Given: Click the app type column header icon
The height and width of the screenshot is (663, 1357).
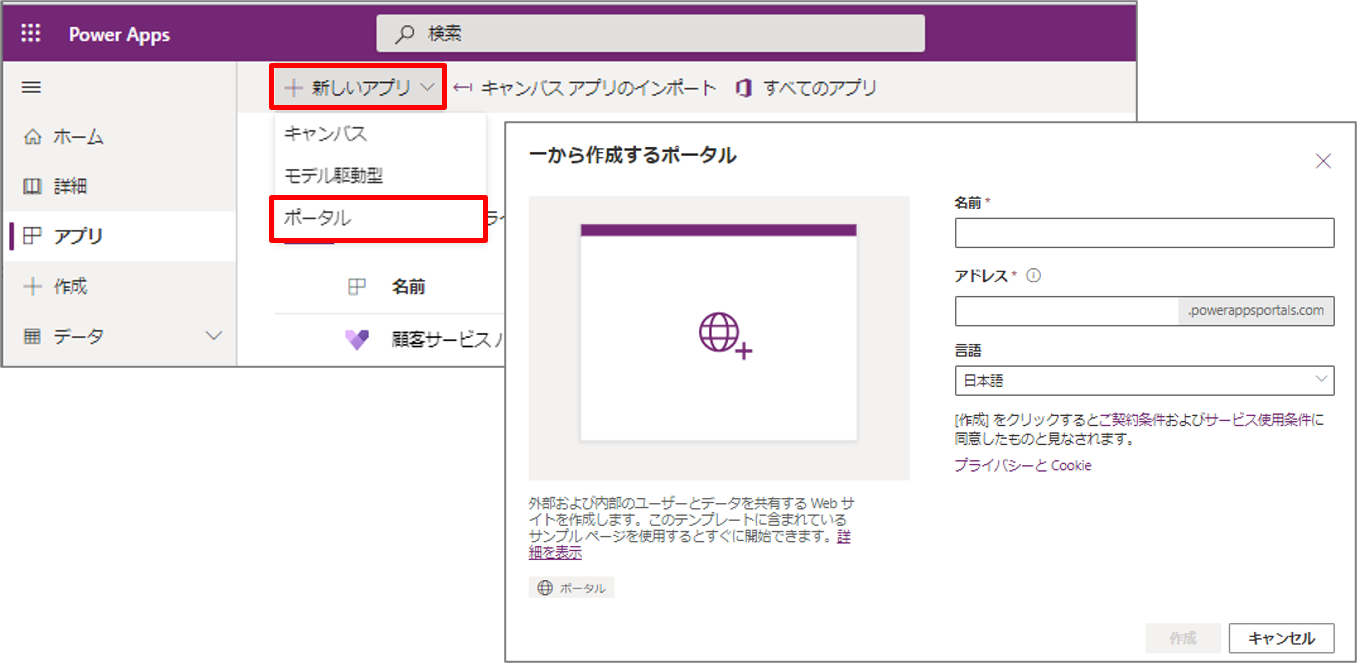Looking at the screenshot, I should coord(356,287).
